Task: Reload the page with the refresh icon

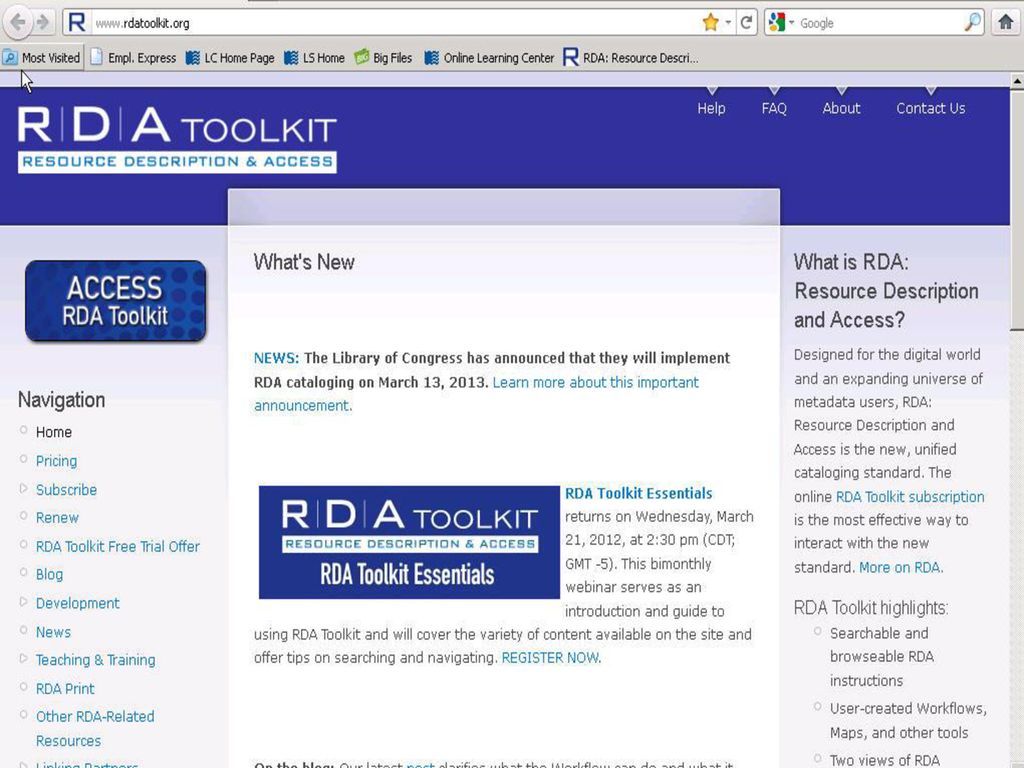Action: (746, 23)
